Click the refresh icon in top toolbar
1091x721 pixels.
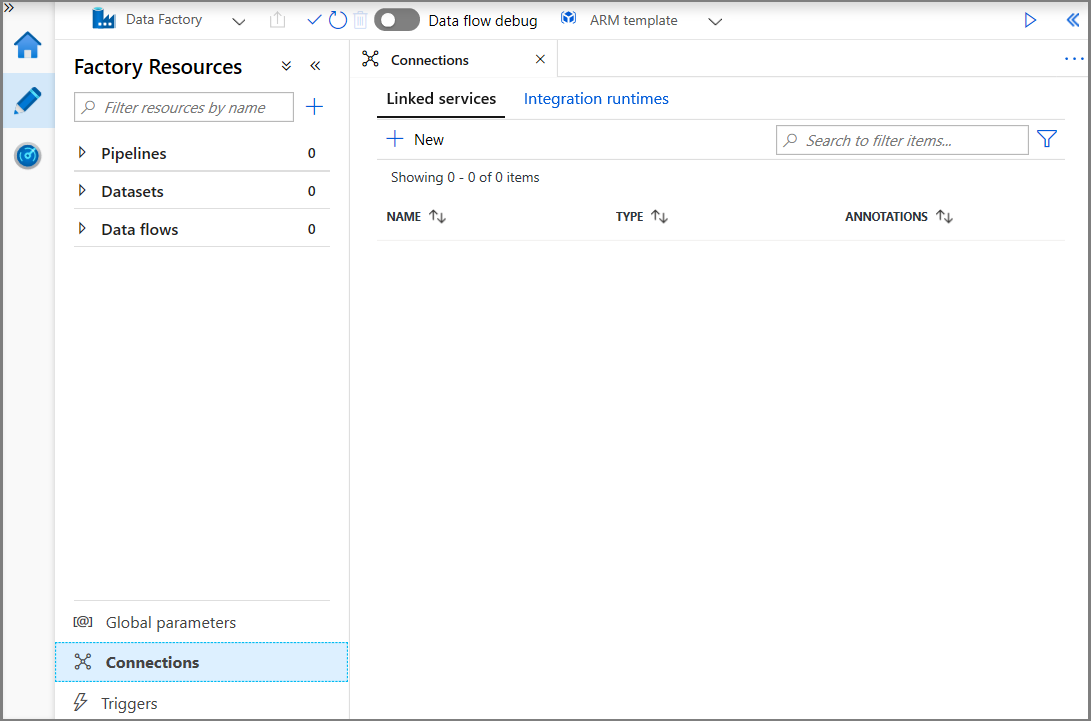[338, 20]
